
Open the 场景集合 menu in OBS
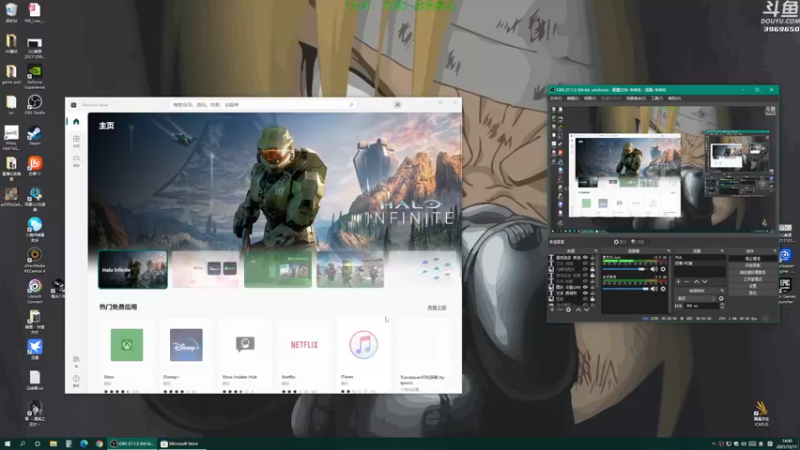point(636,98)
